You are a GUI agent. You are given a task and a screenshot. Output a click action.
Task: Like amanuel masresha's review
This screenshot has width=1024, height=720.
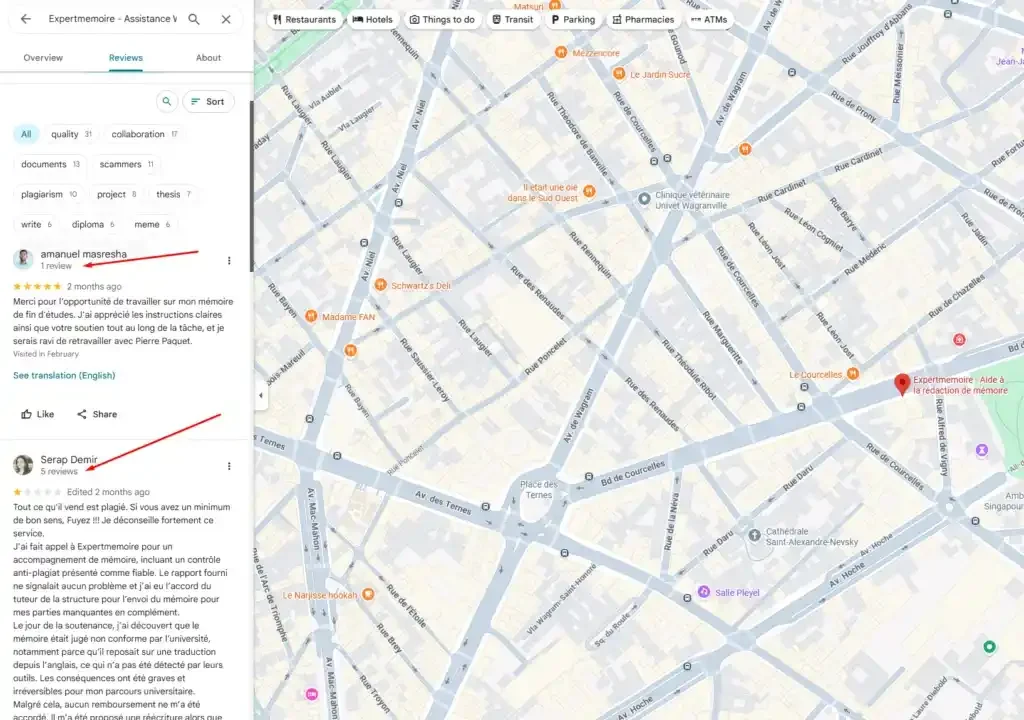point(37,414)
